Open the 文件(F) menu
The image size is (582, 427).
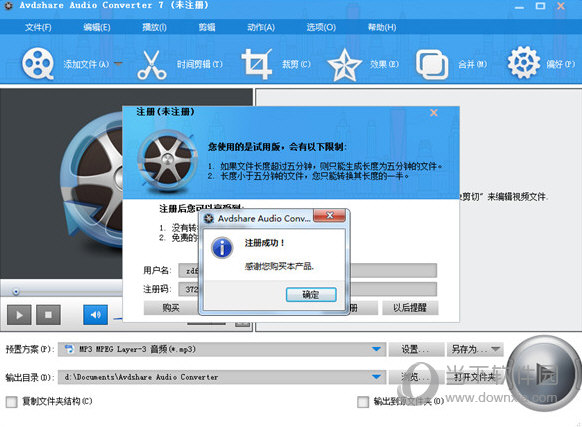pos(38,27)
